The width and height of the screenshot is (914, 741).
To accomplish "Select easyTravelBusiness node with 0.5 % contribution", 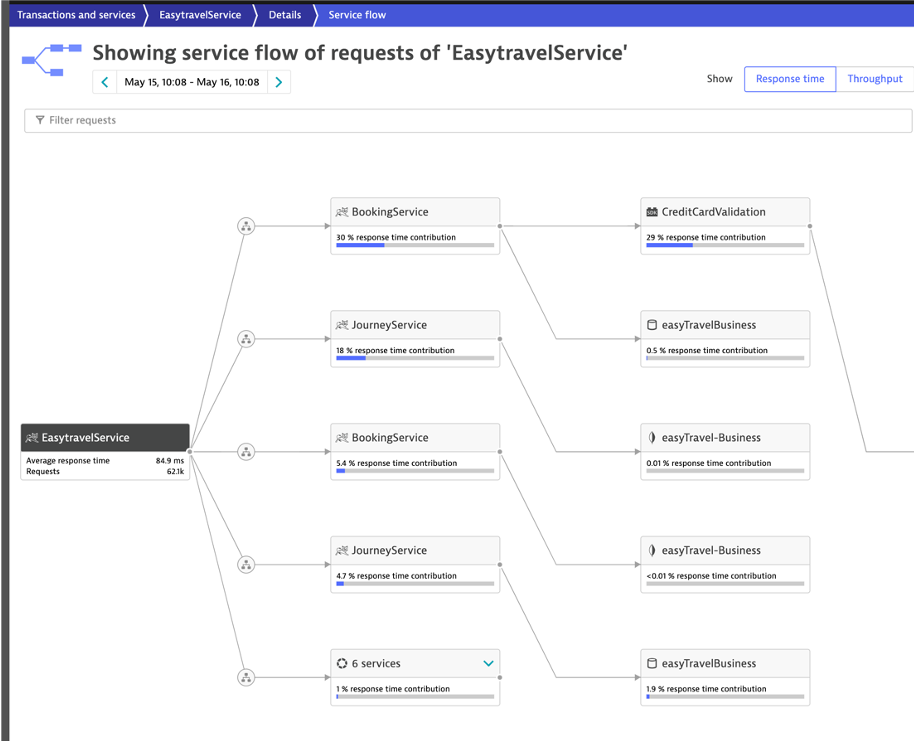I will (725, 339).
